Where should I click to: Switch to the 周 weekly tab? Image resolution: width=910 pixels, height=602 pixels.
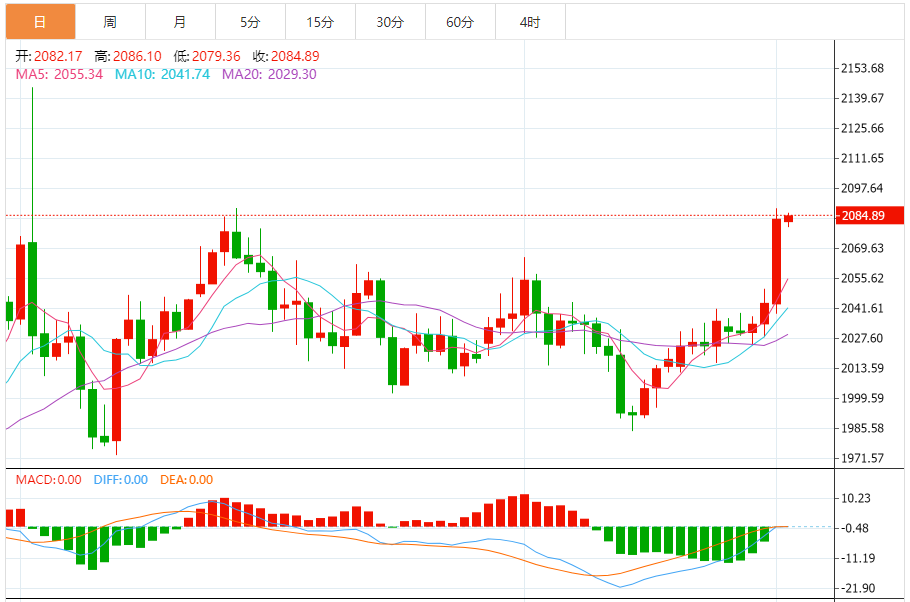click(110, 22)
